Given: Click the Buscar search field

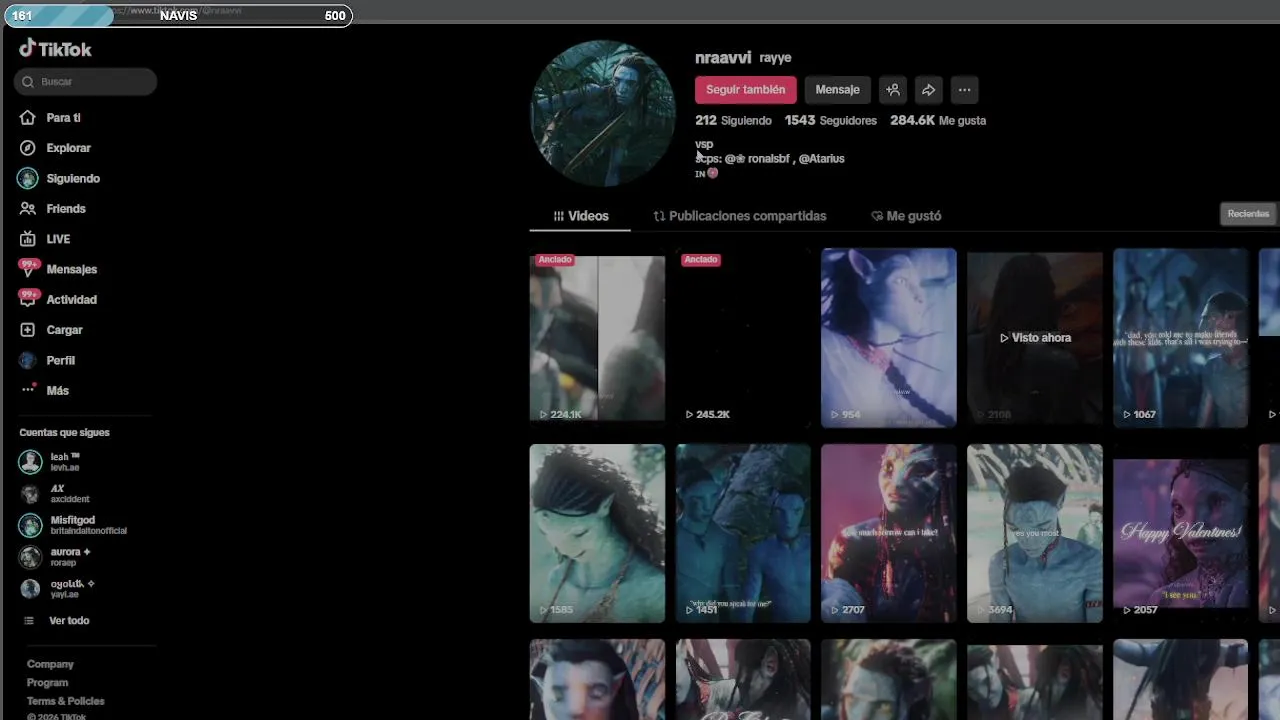Looking at the screenshot, I should [x=85, y=82].
